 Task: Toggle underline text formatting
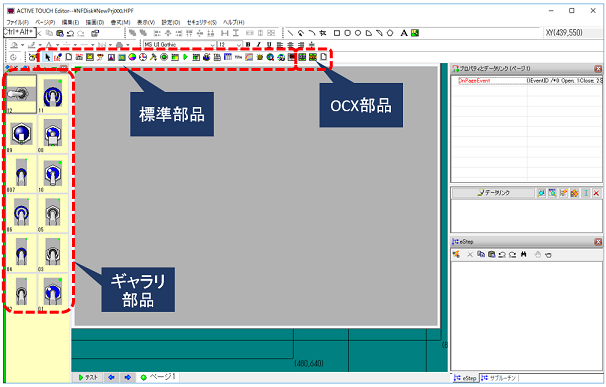(x=269, y=45)
